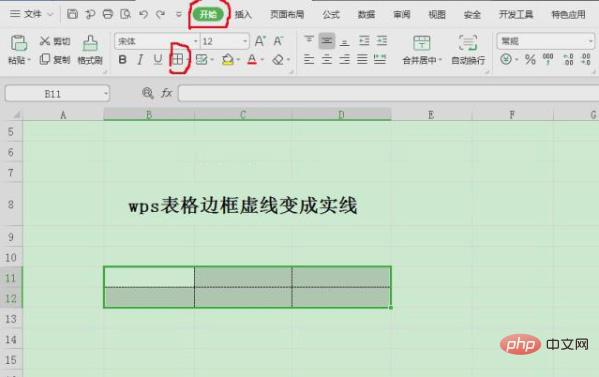Click the title text wps表格边框虚线变成实线

click(x=243, y=205)
